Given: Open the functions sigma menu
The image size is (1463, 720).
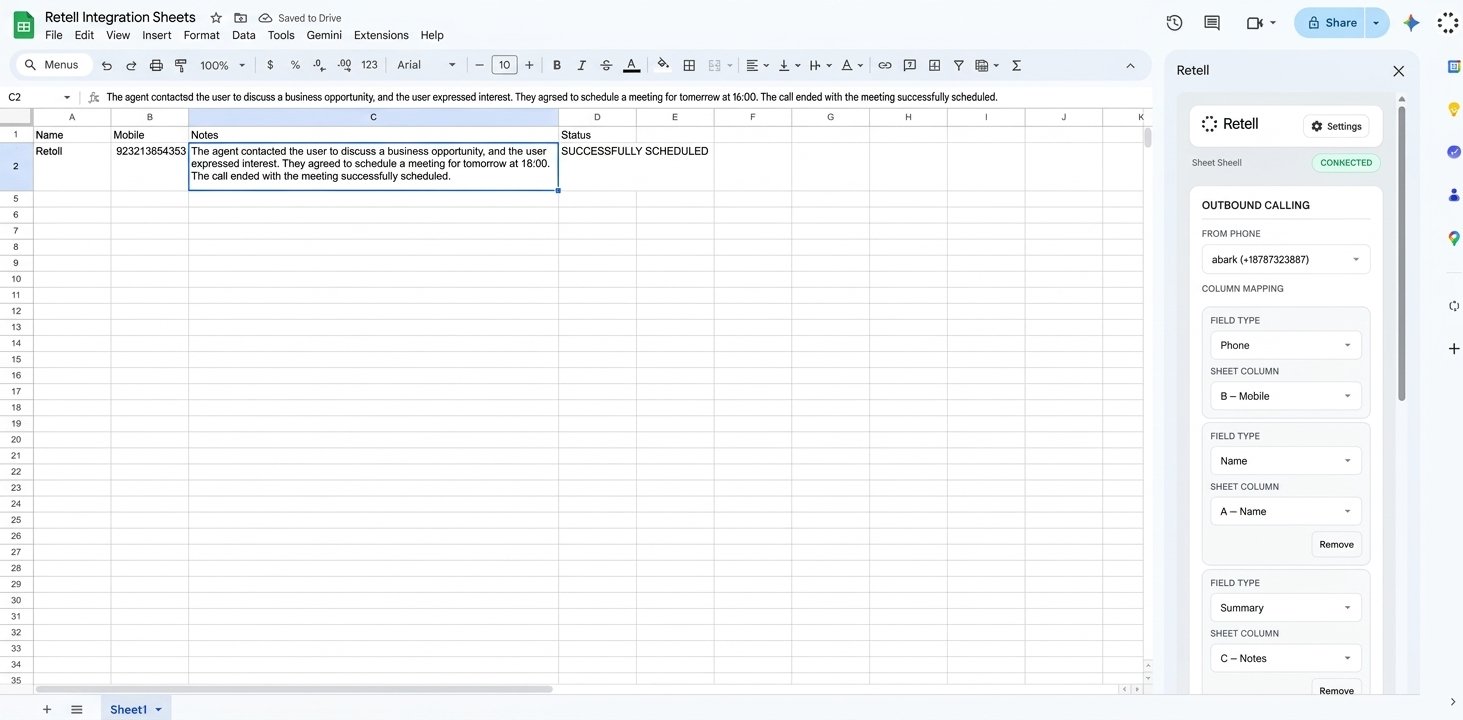Looking at the screenshot, I should click(1017, 65).
